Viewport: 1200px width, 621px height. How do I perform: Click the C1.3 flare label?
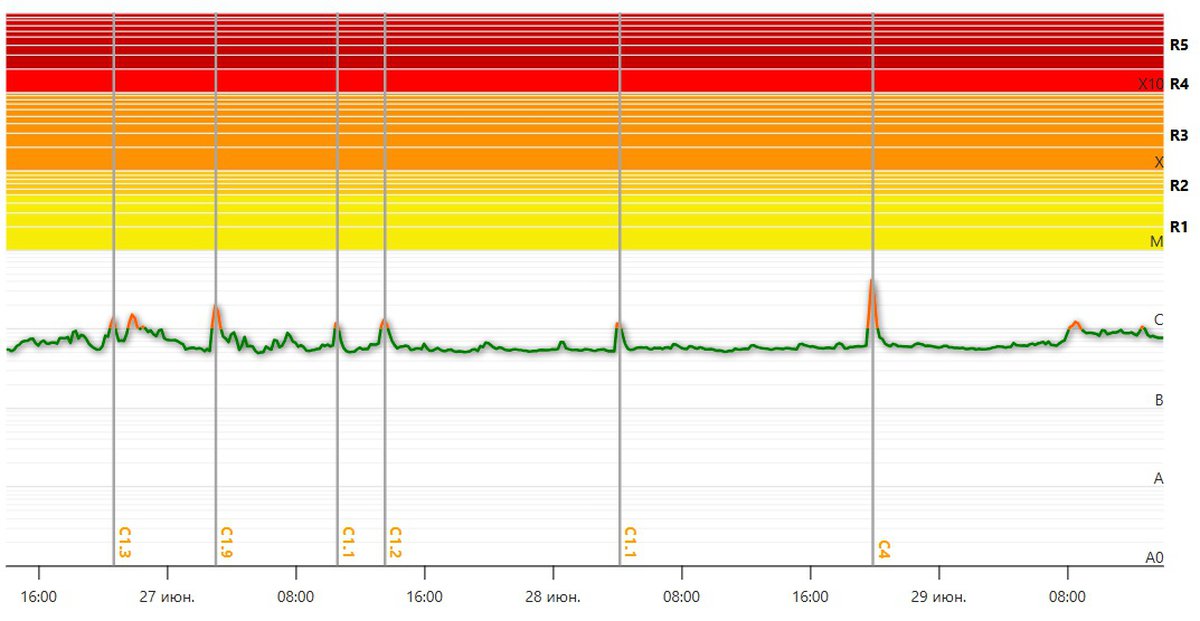(125, 542)
